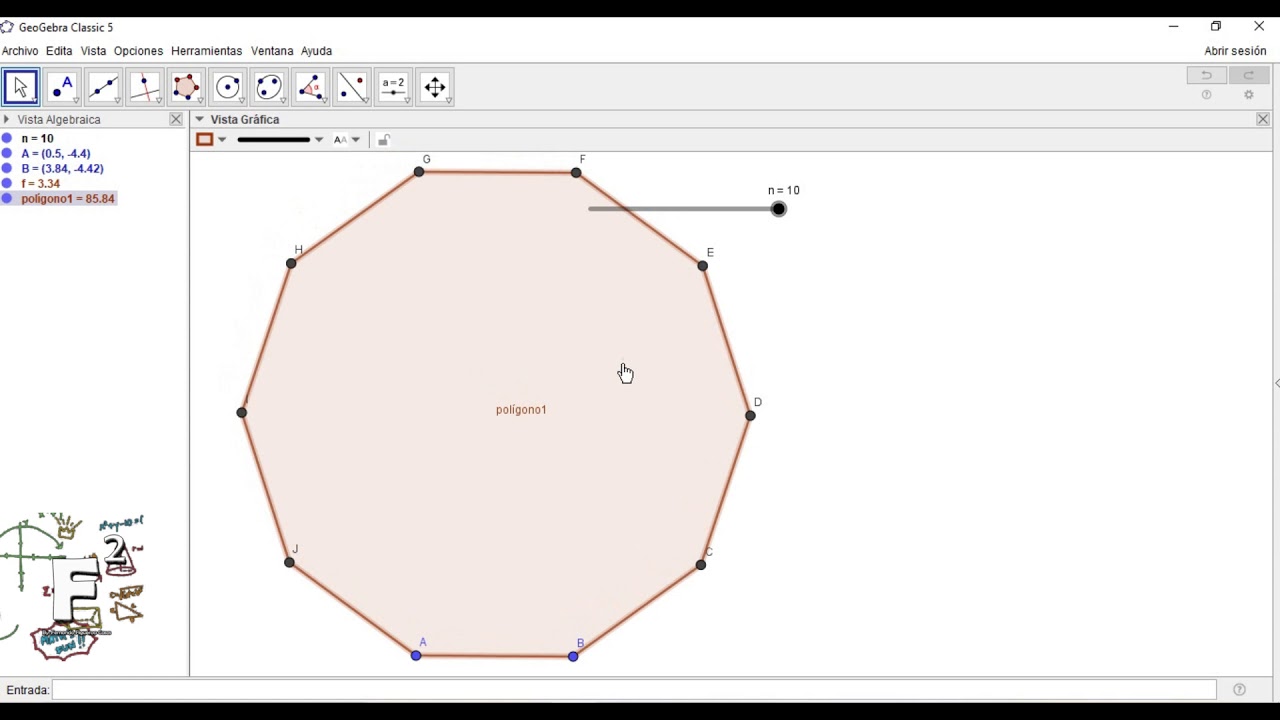This screenshot has width=1280, height=720.
Task: Click vertex J of the polygon
Action: (289, 563)
